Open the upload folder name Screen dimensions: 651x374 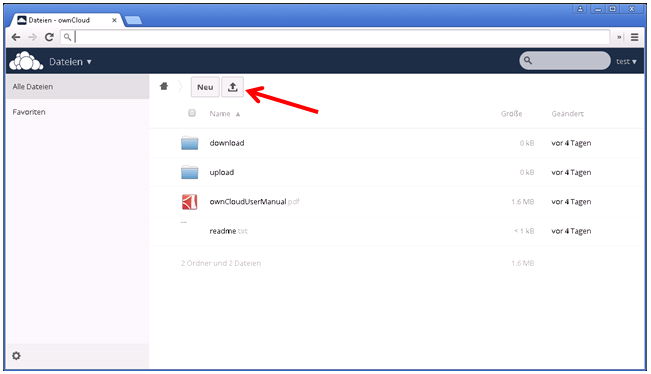(222, 172)
